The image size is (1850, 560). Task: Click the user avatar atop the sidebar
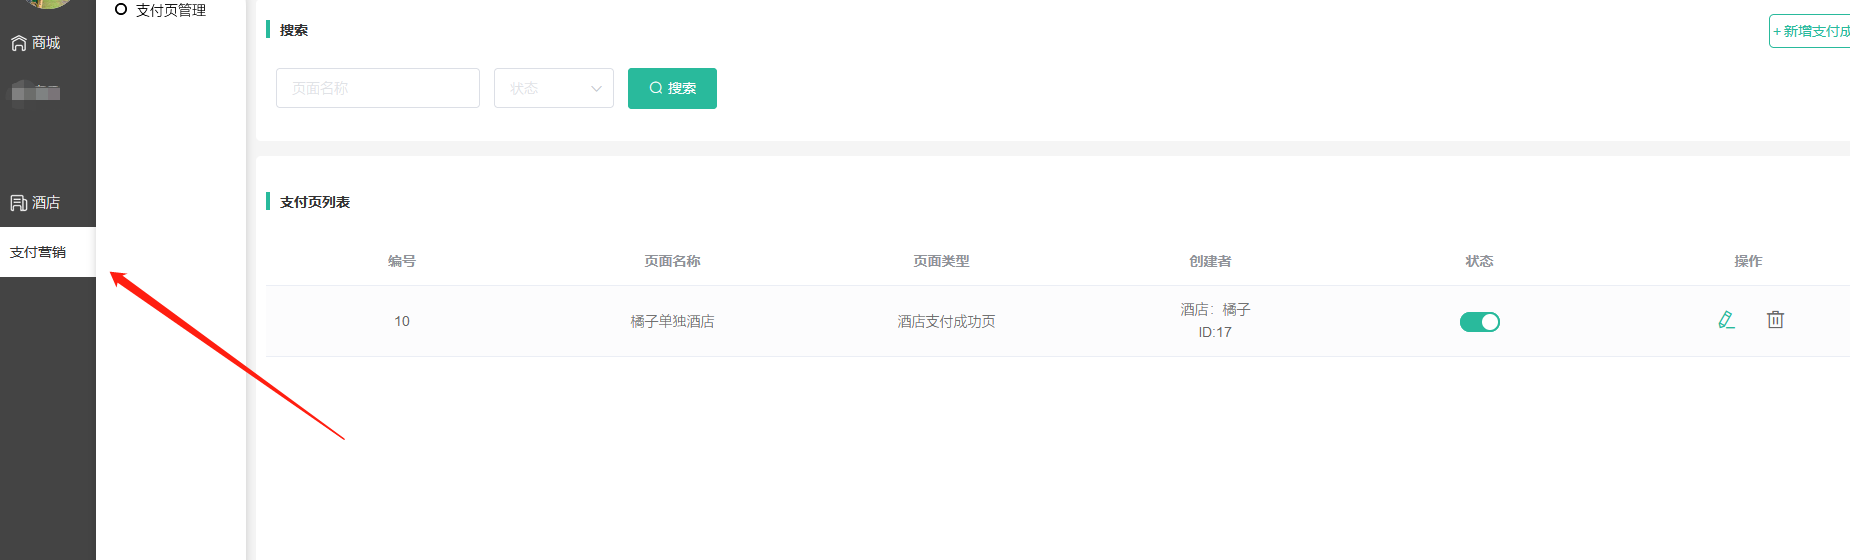coord(47,3)
